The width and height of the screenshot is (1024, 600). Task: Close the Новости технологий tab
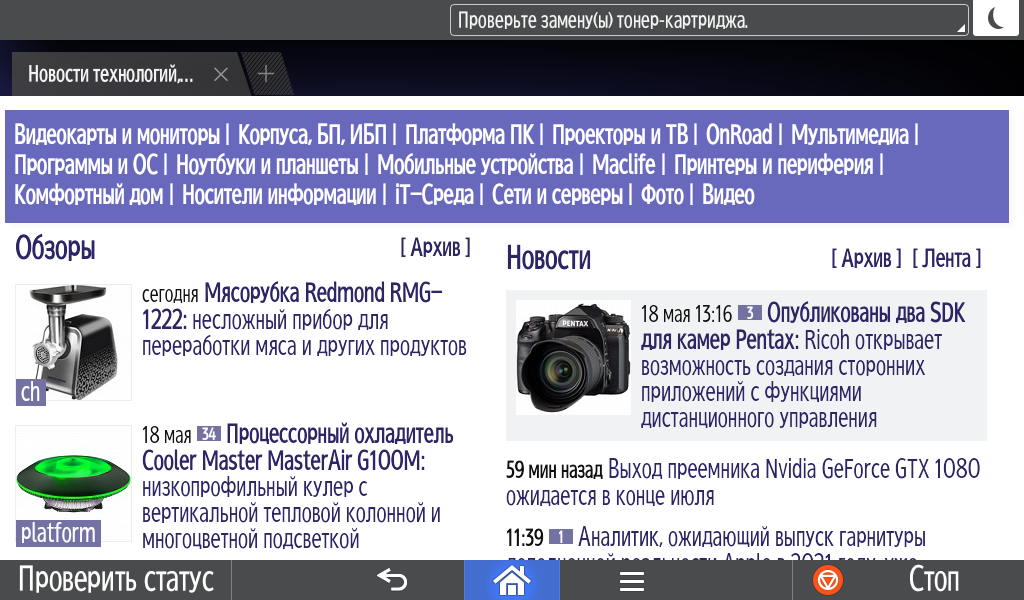pos(221,74)
